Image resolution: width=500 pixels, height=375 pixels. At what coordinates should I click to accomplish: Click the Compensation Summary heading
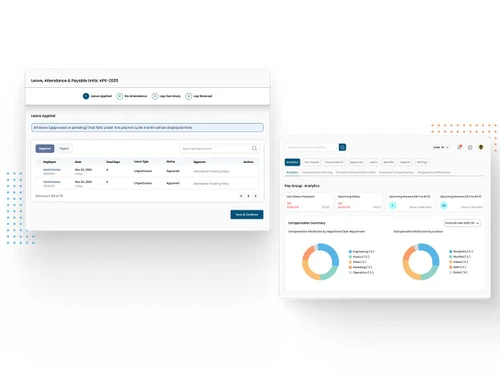[x=307, y=223]
